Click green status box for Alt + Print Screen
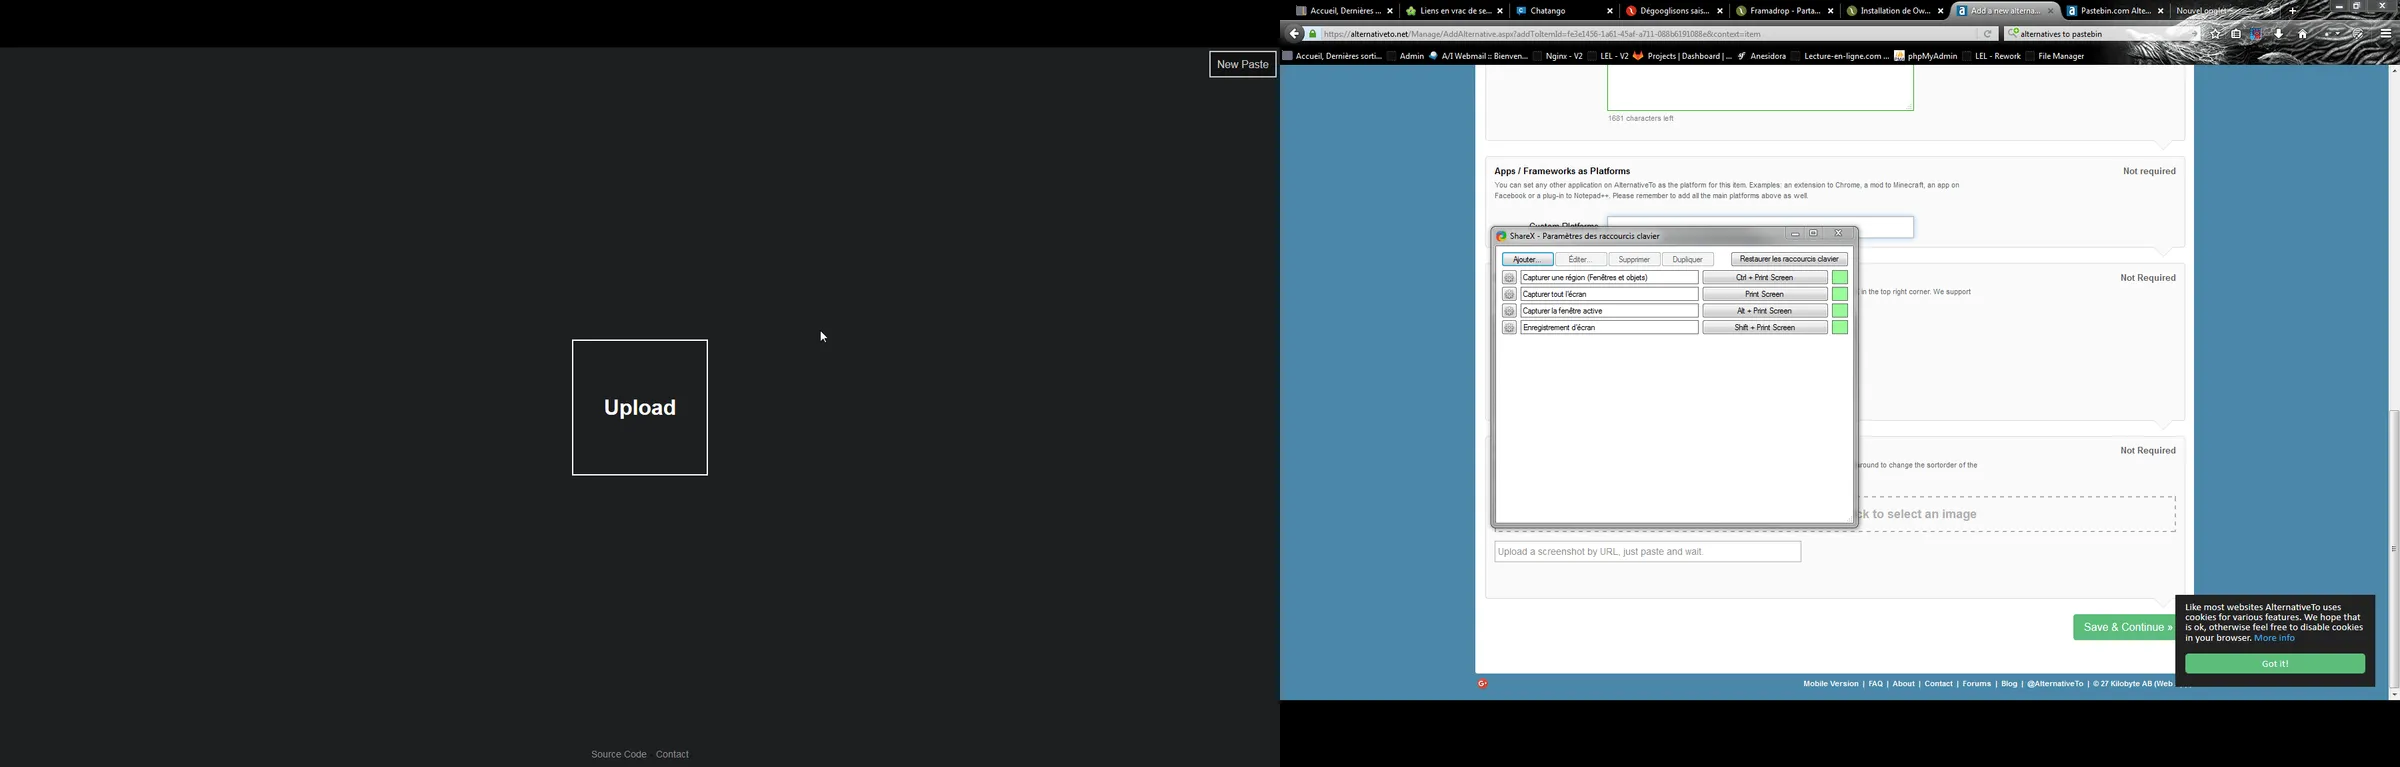Screen dimensions: 2400x767 pyautogui.click(x=1839, y=311)
